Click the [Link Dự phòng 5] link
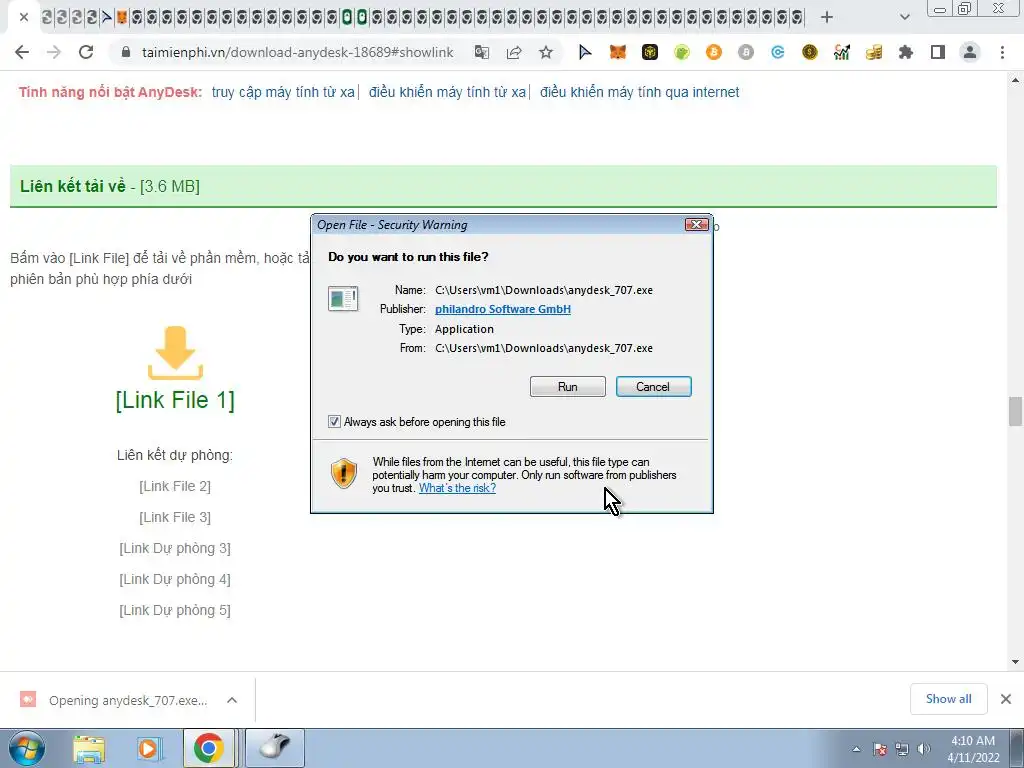 pyautogui.click(x=175, y=610)
